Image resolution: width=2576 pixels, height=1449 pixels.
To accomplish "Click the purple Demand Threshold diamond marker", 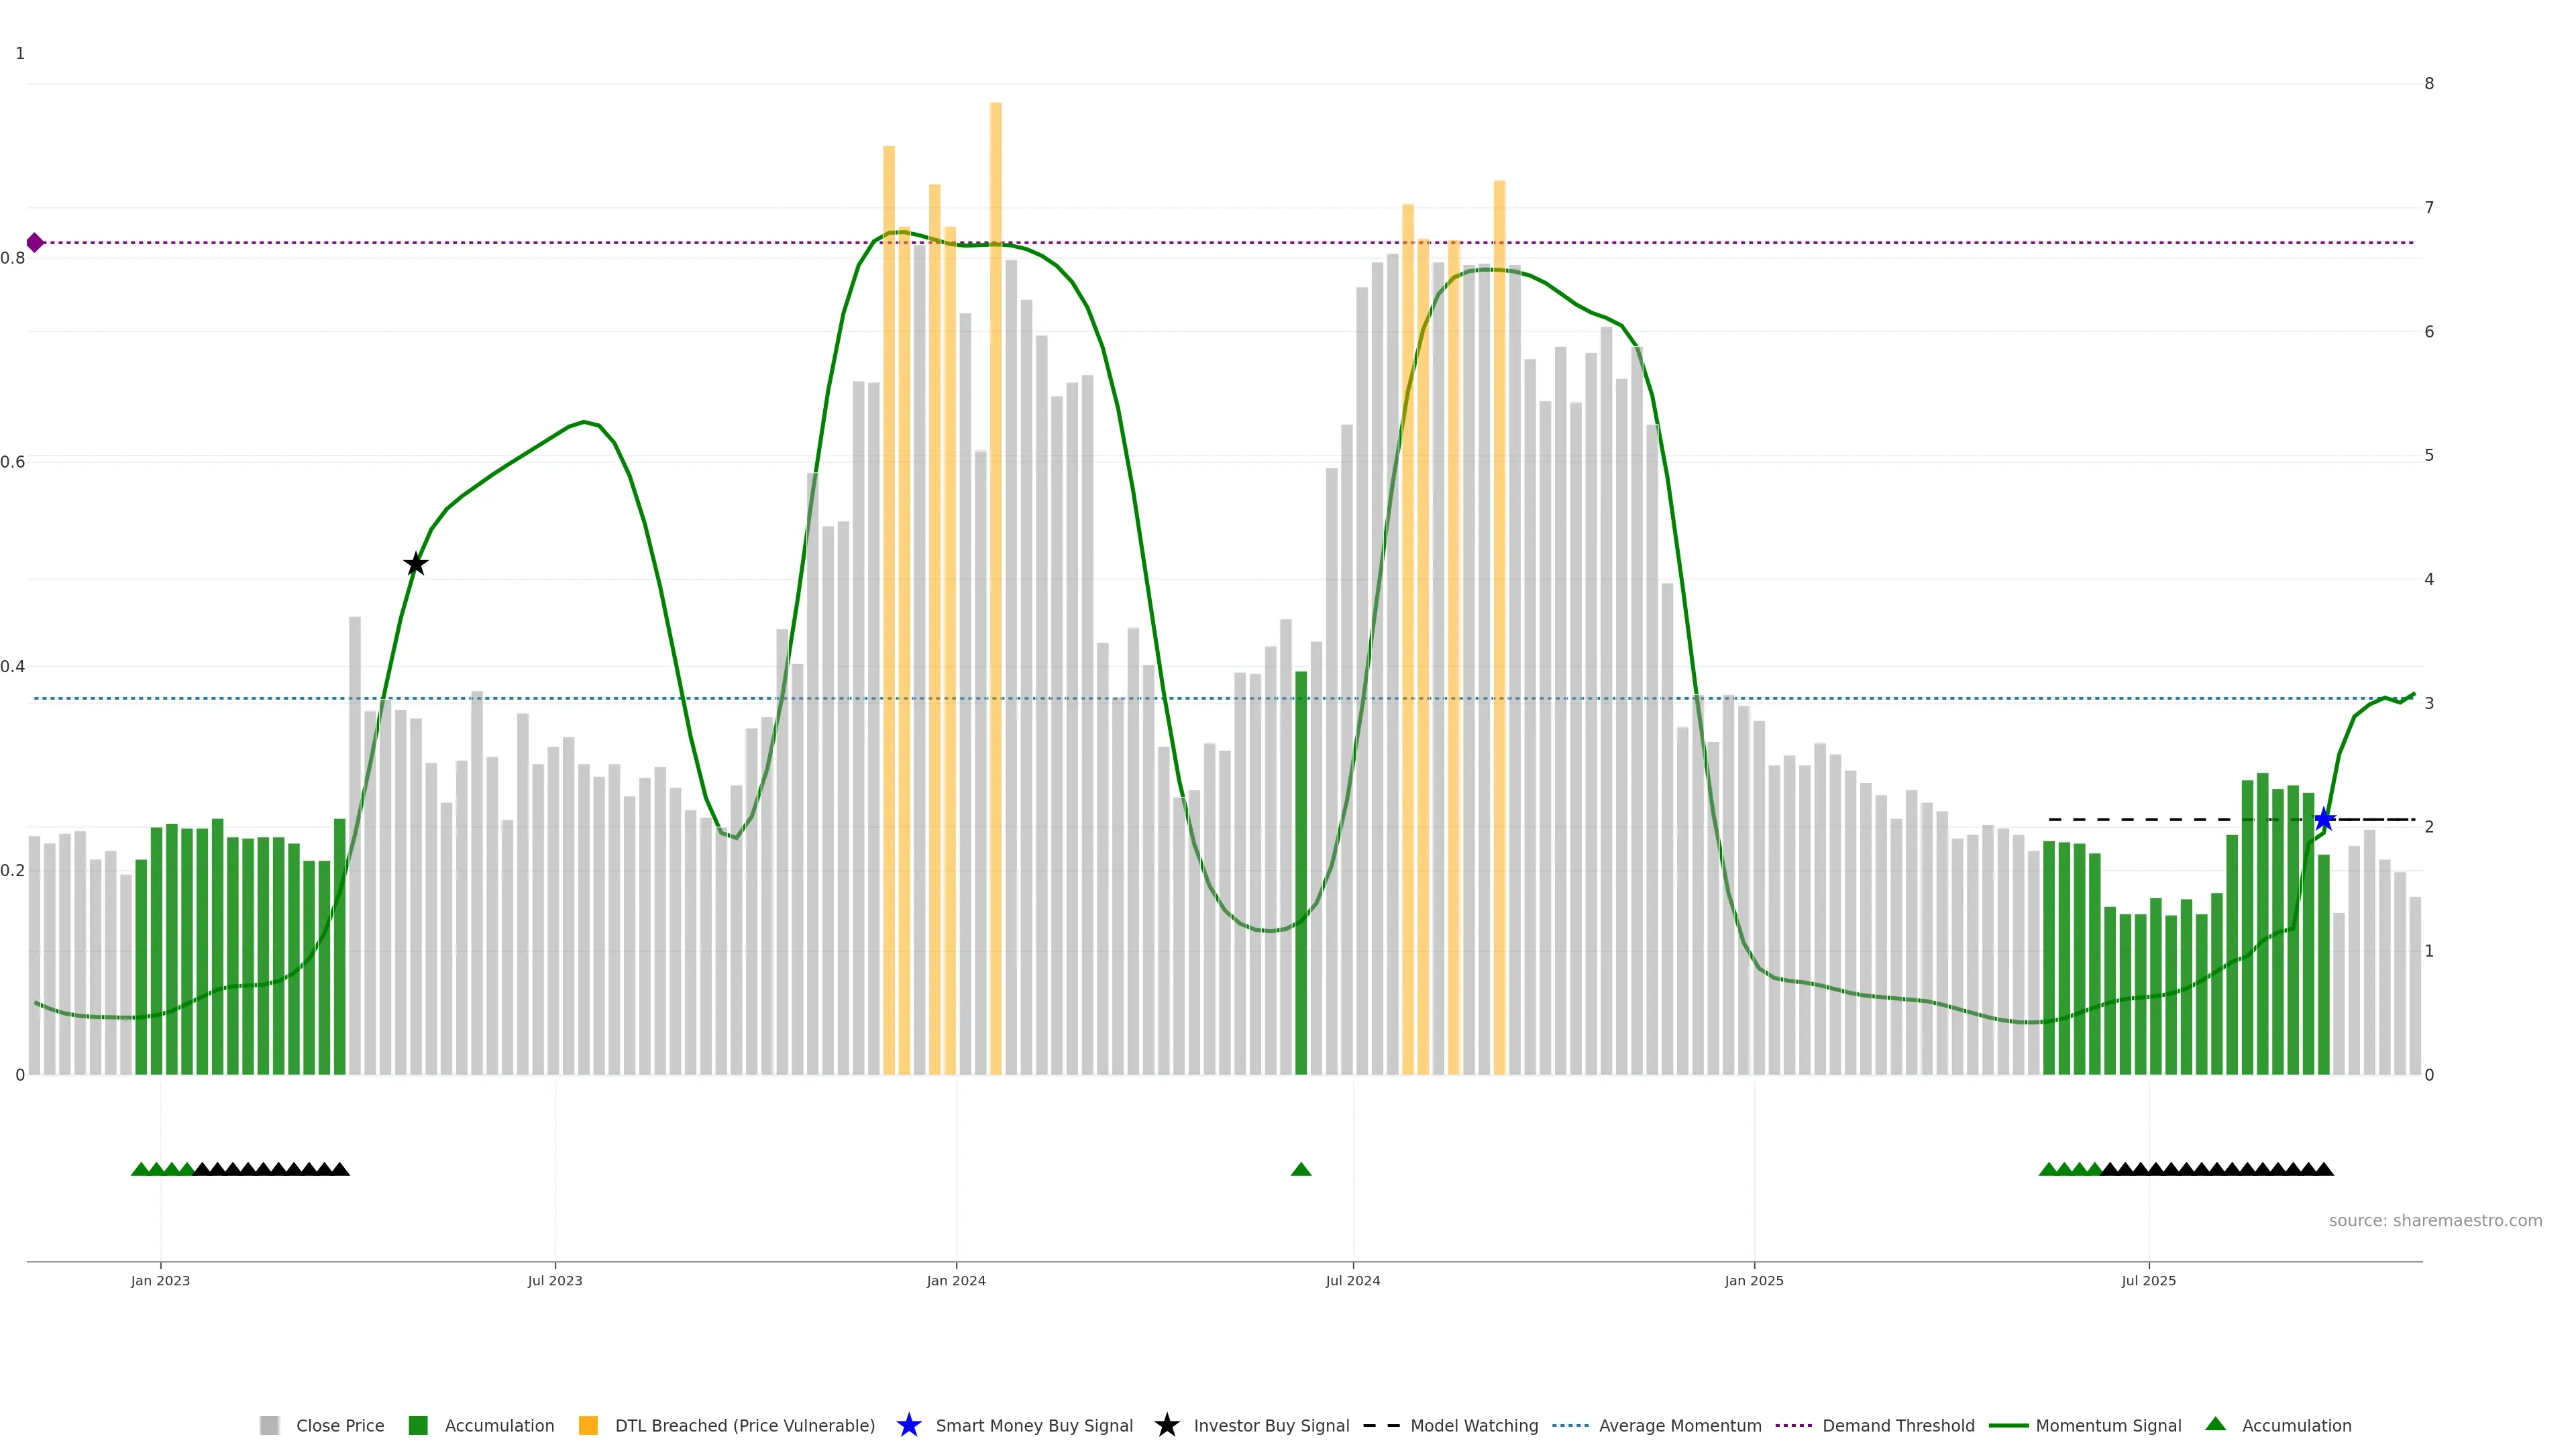I will click(x=35, y=242).
